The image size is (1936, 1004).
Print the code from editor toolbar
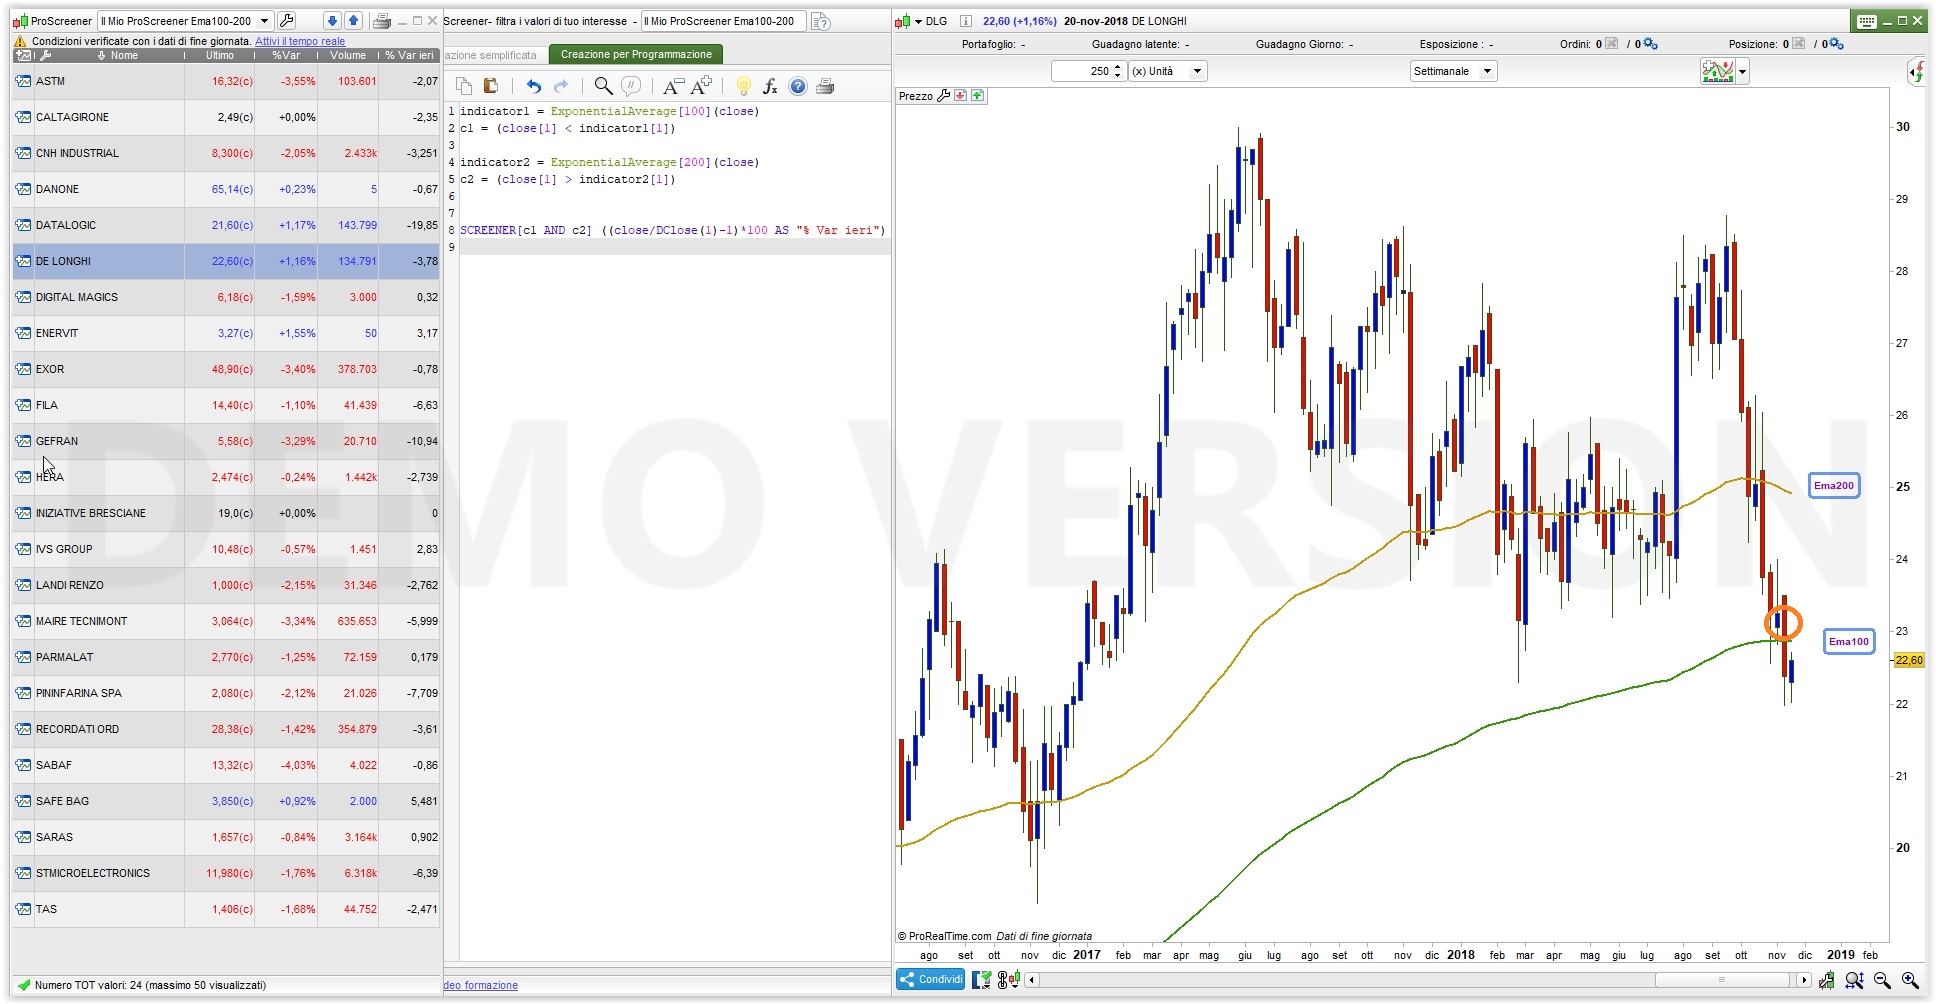(x=825, y=86)
